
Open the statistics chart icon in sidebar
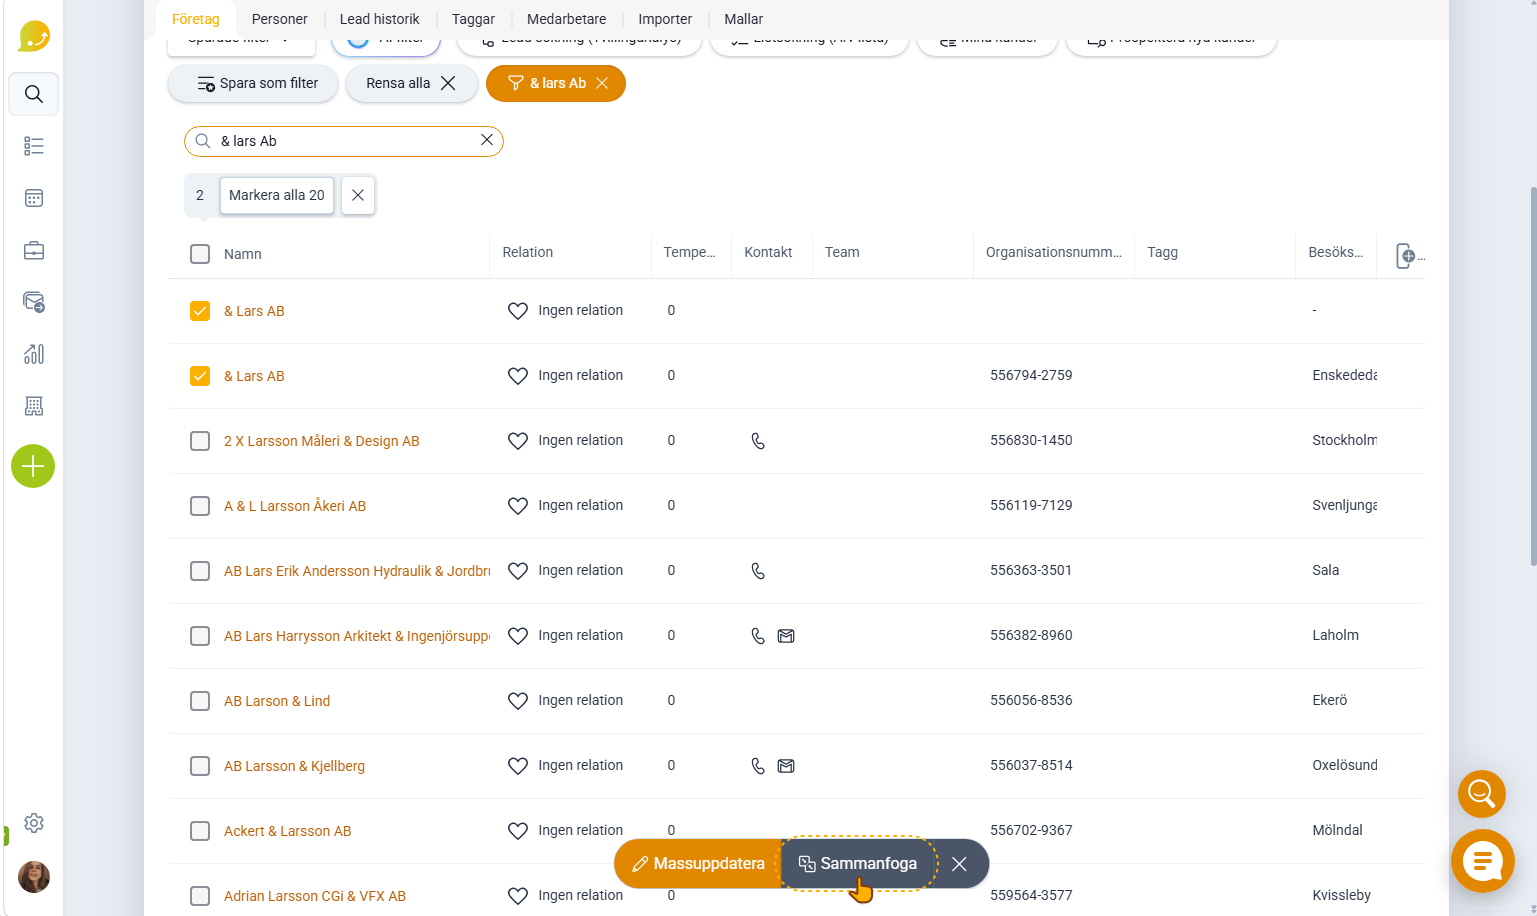(34, 354)
